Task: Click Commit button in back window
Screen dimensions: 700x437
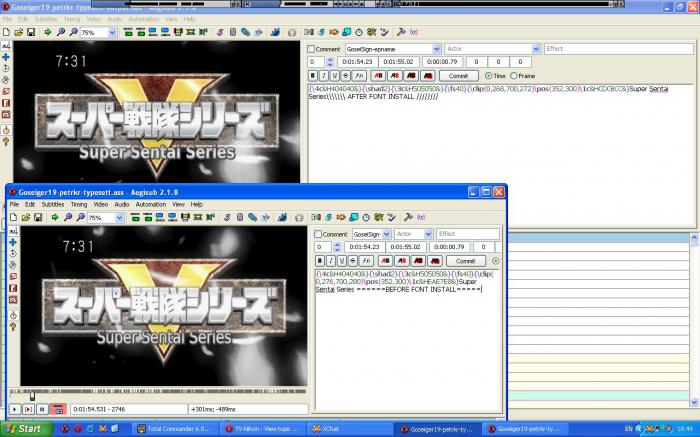Action: (458, 76)
